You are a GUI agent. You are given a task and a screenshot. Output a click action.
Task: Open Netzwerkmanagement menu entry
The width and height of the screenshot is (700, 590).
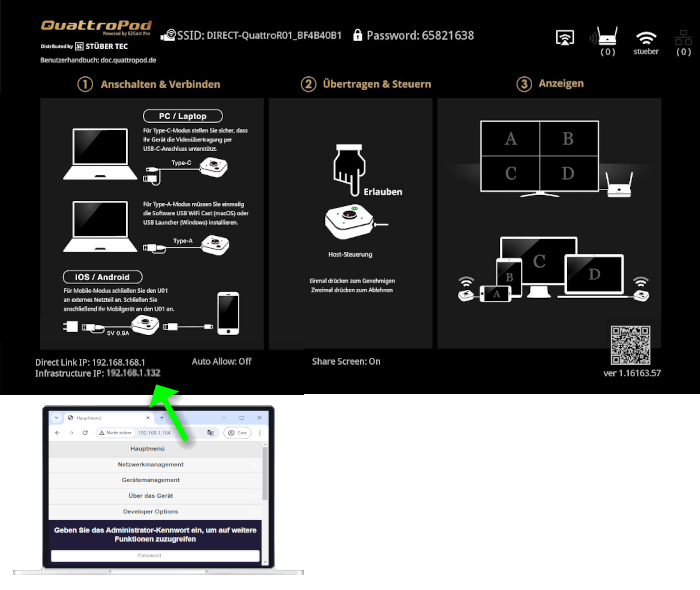tap(155, 465)
